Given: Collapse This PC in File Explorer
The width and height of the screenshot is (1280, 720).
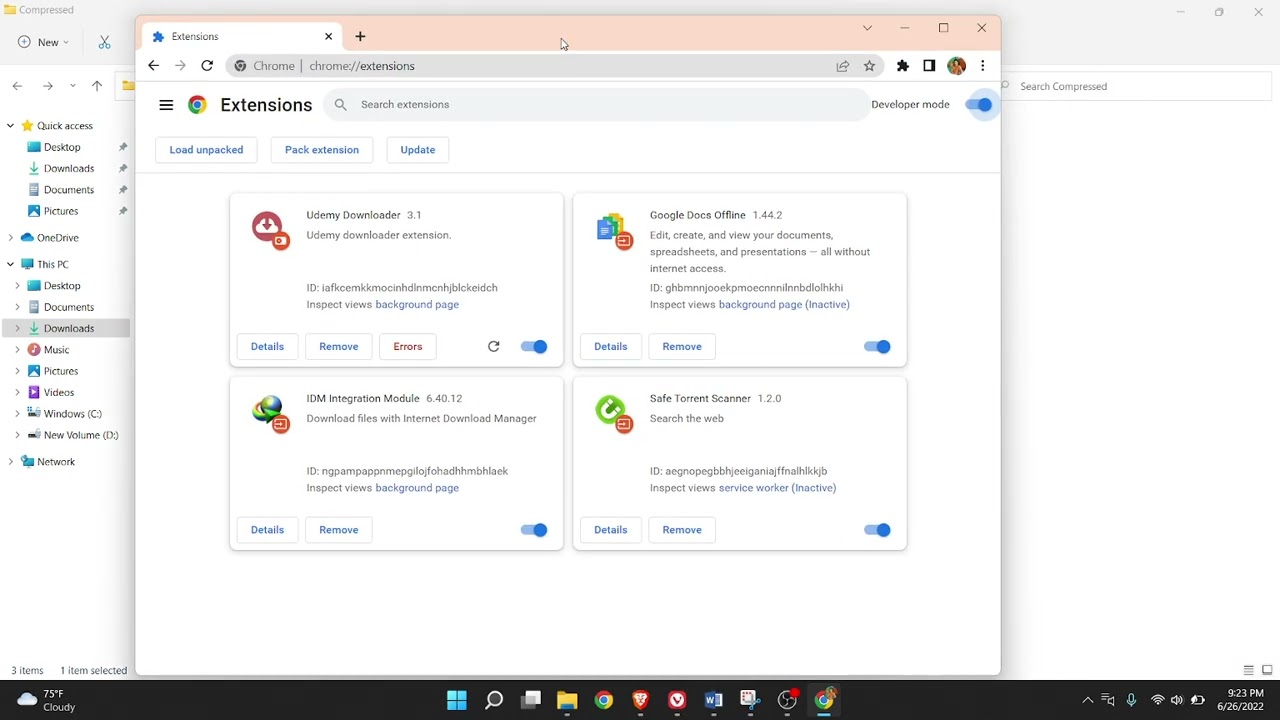Looking at the screenshot, I should click(x=10, y=265).
